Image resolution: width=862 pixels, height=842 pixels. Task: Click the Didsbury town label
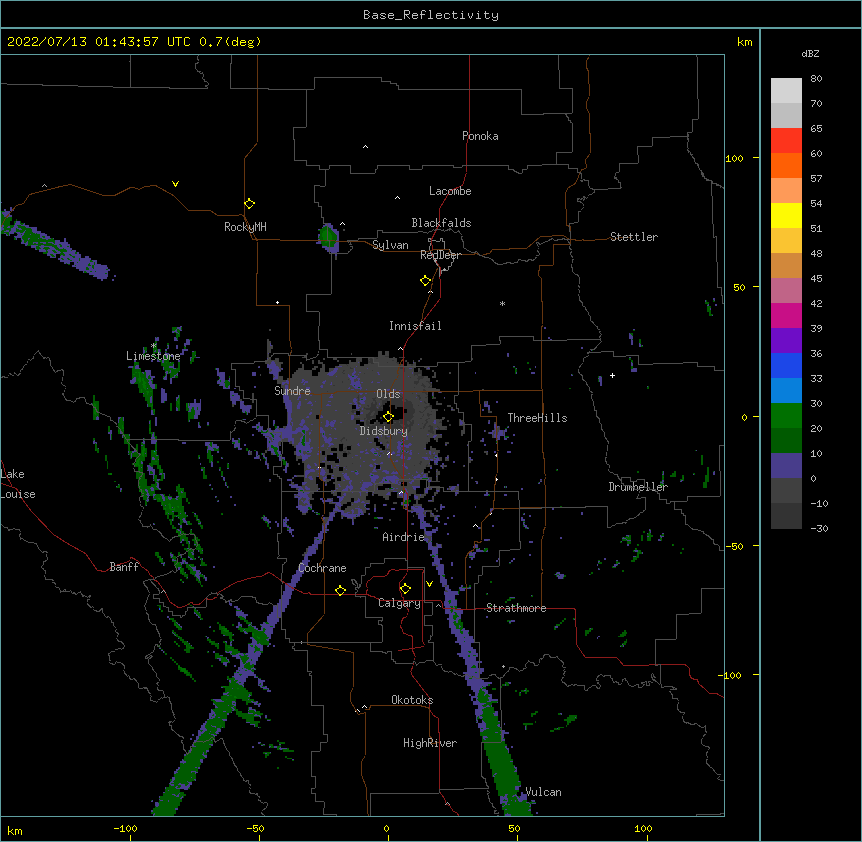(384, 431)
